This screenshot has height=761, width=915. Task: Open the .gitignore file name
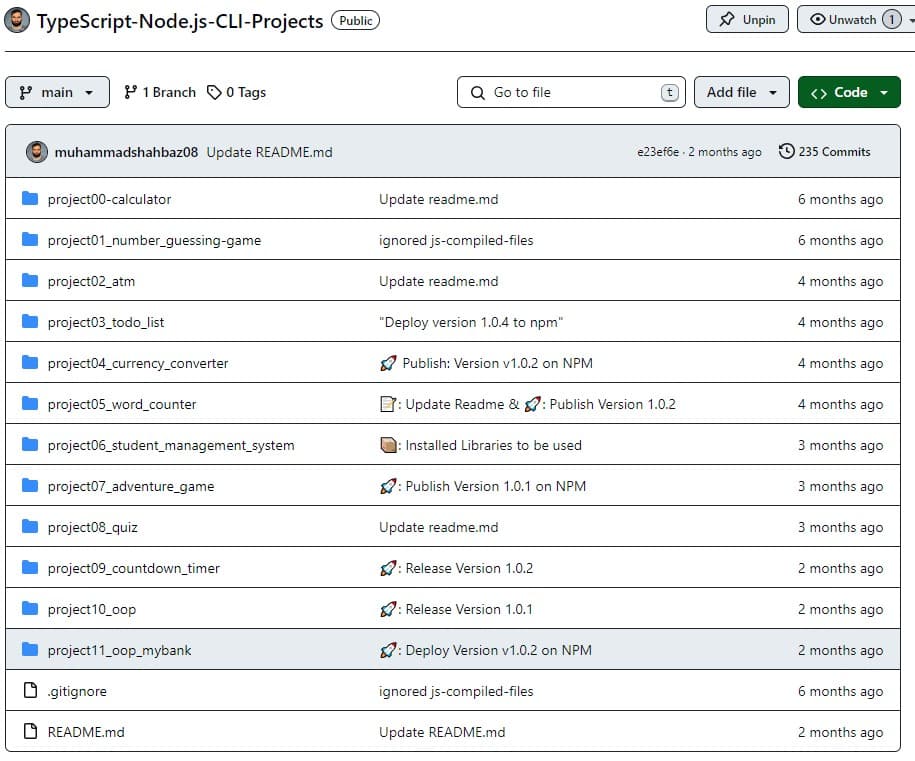(77, 692)
